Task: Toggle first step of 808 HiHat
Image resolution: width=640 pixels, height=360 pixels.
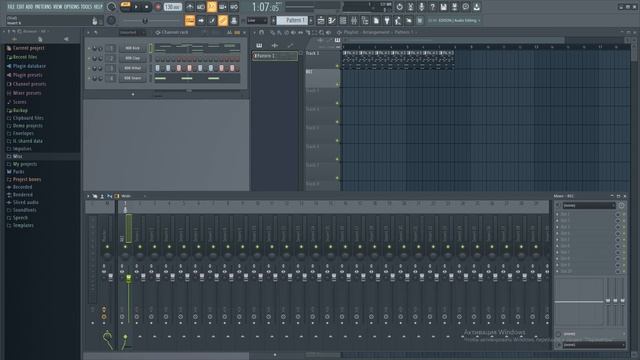Action: tap(157, 68)
